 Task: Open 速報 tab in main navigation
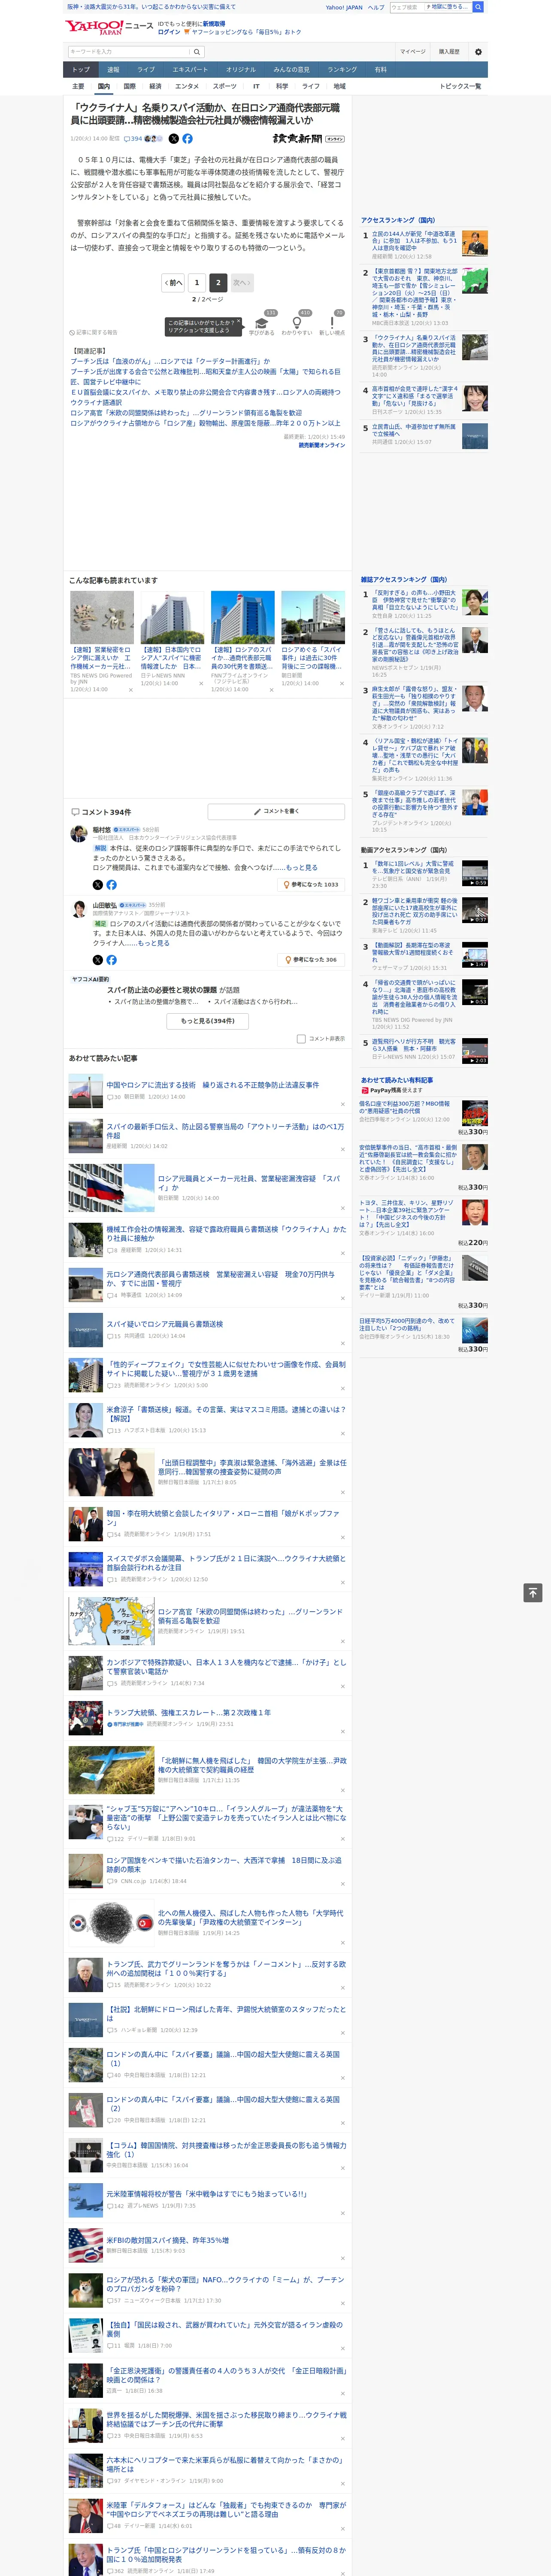click(x=113, y=70)
